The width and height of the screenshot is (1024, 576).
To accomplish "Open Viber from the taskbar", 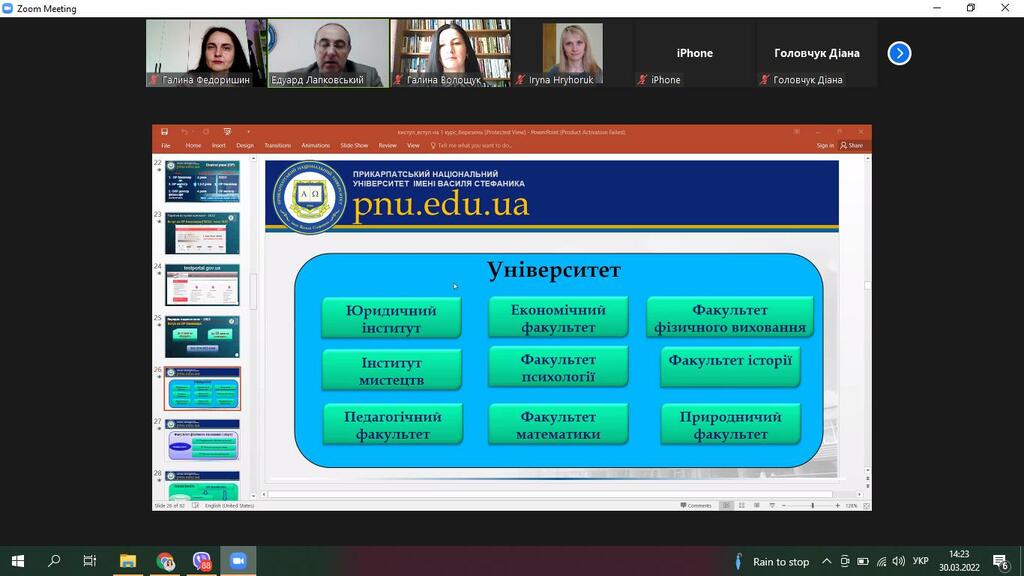I will [202, 561].
